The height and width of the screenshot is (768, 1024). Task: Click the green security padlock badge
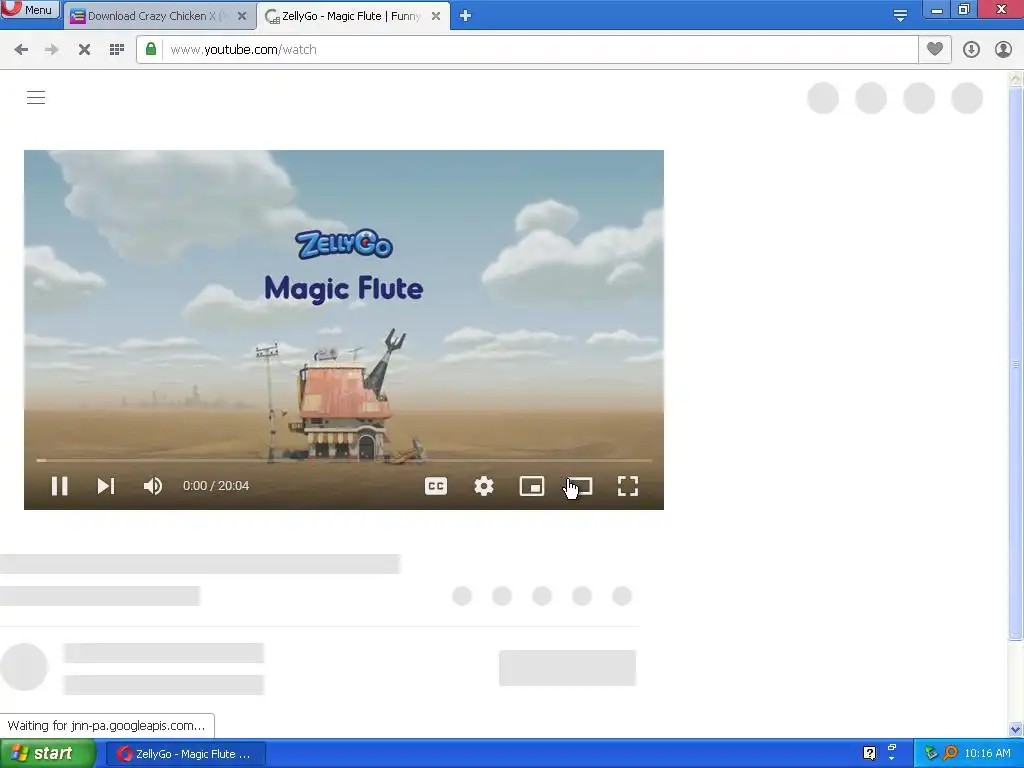tap(151, 49)
